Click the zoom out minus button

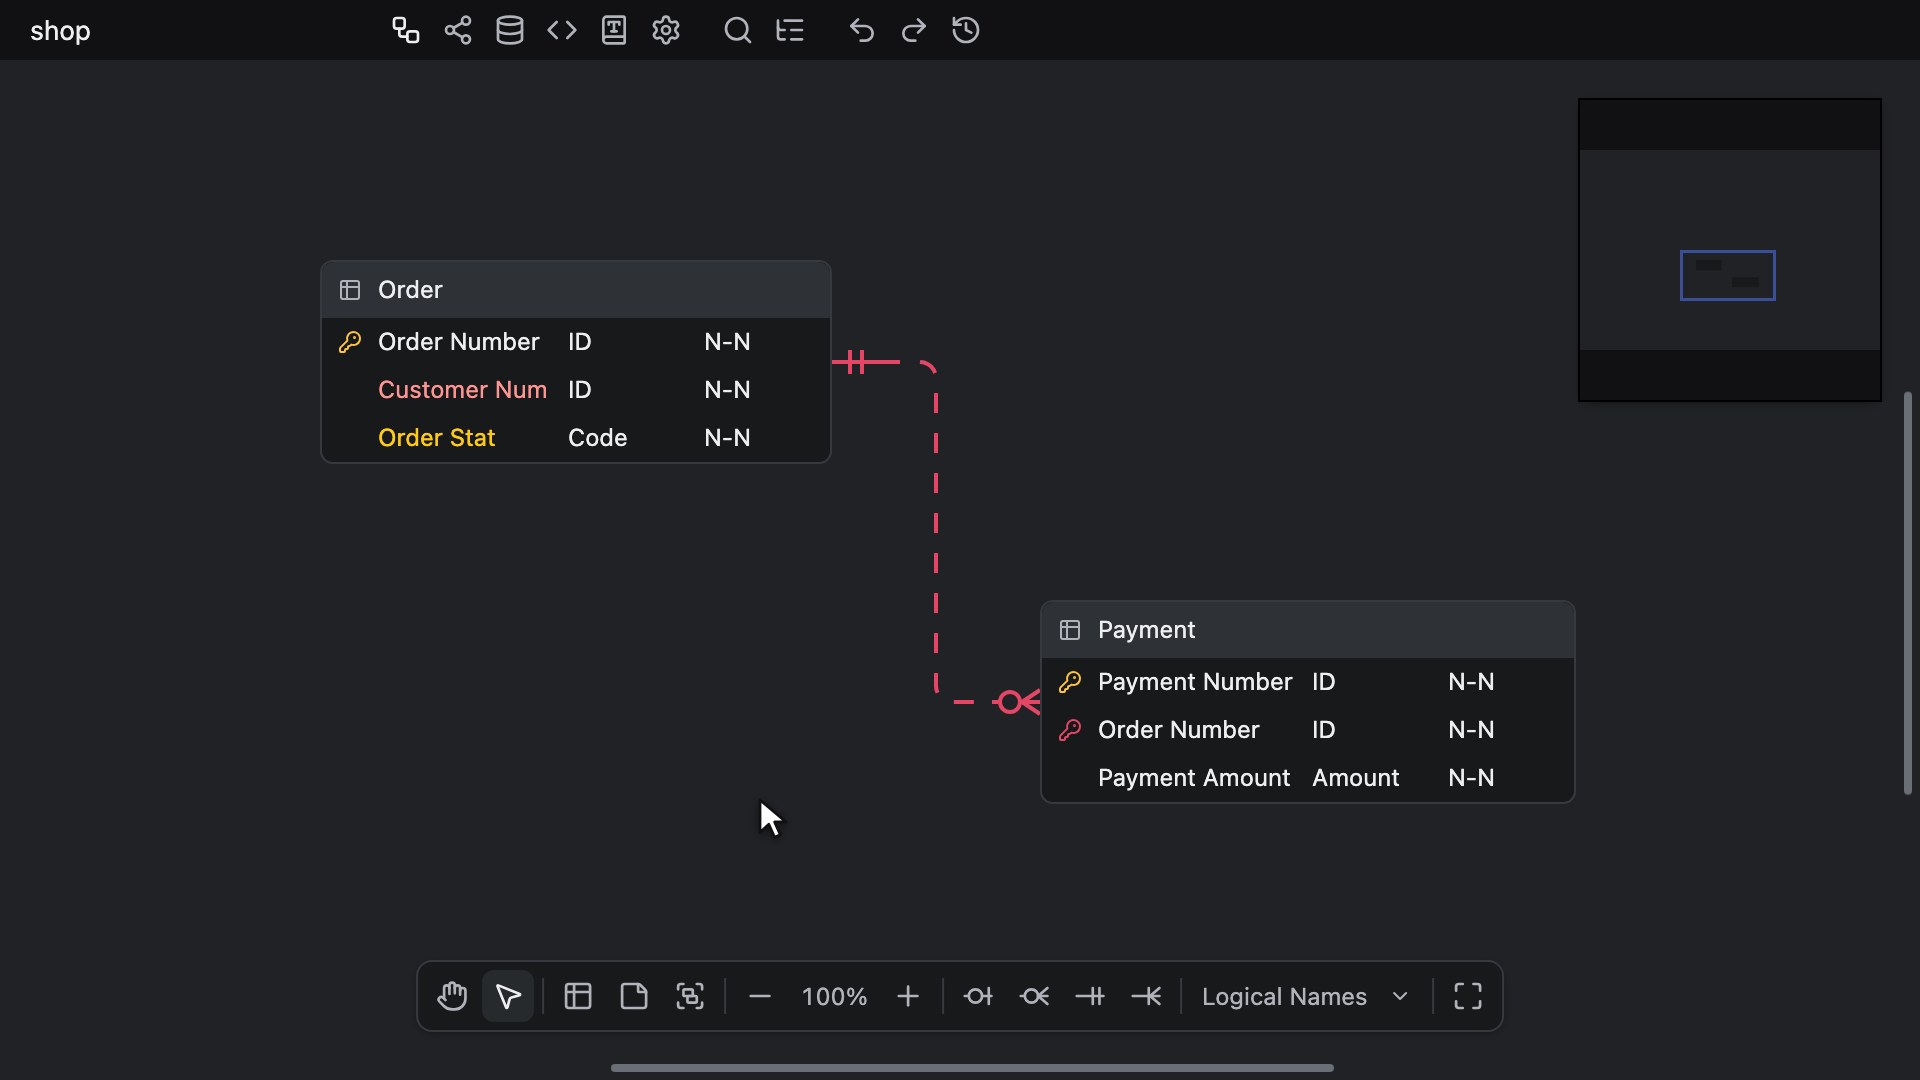coord(760,996)
